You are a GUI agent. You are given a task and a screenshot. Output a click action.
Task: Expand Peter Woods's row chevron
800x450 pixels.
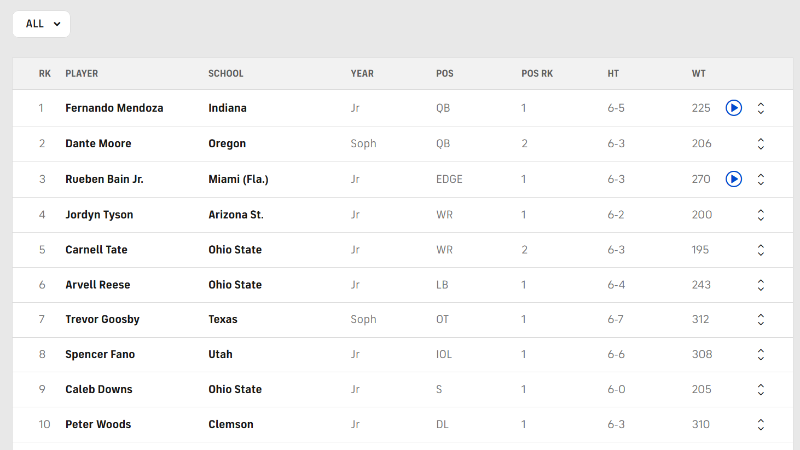761,425
